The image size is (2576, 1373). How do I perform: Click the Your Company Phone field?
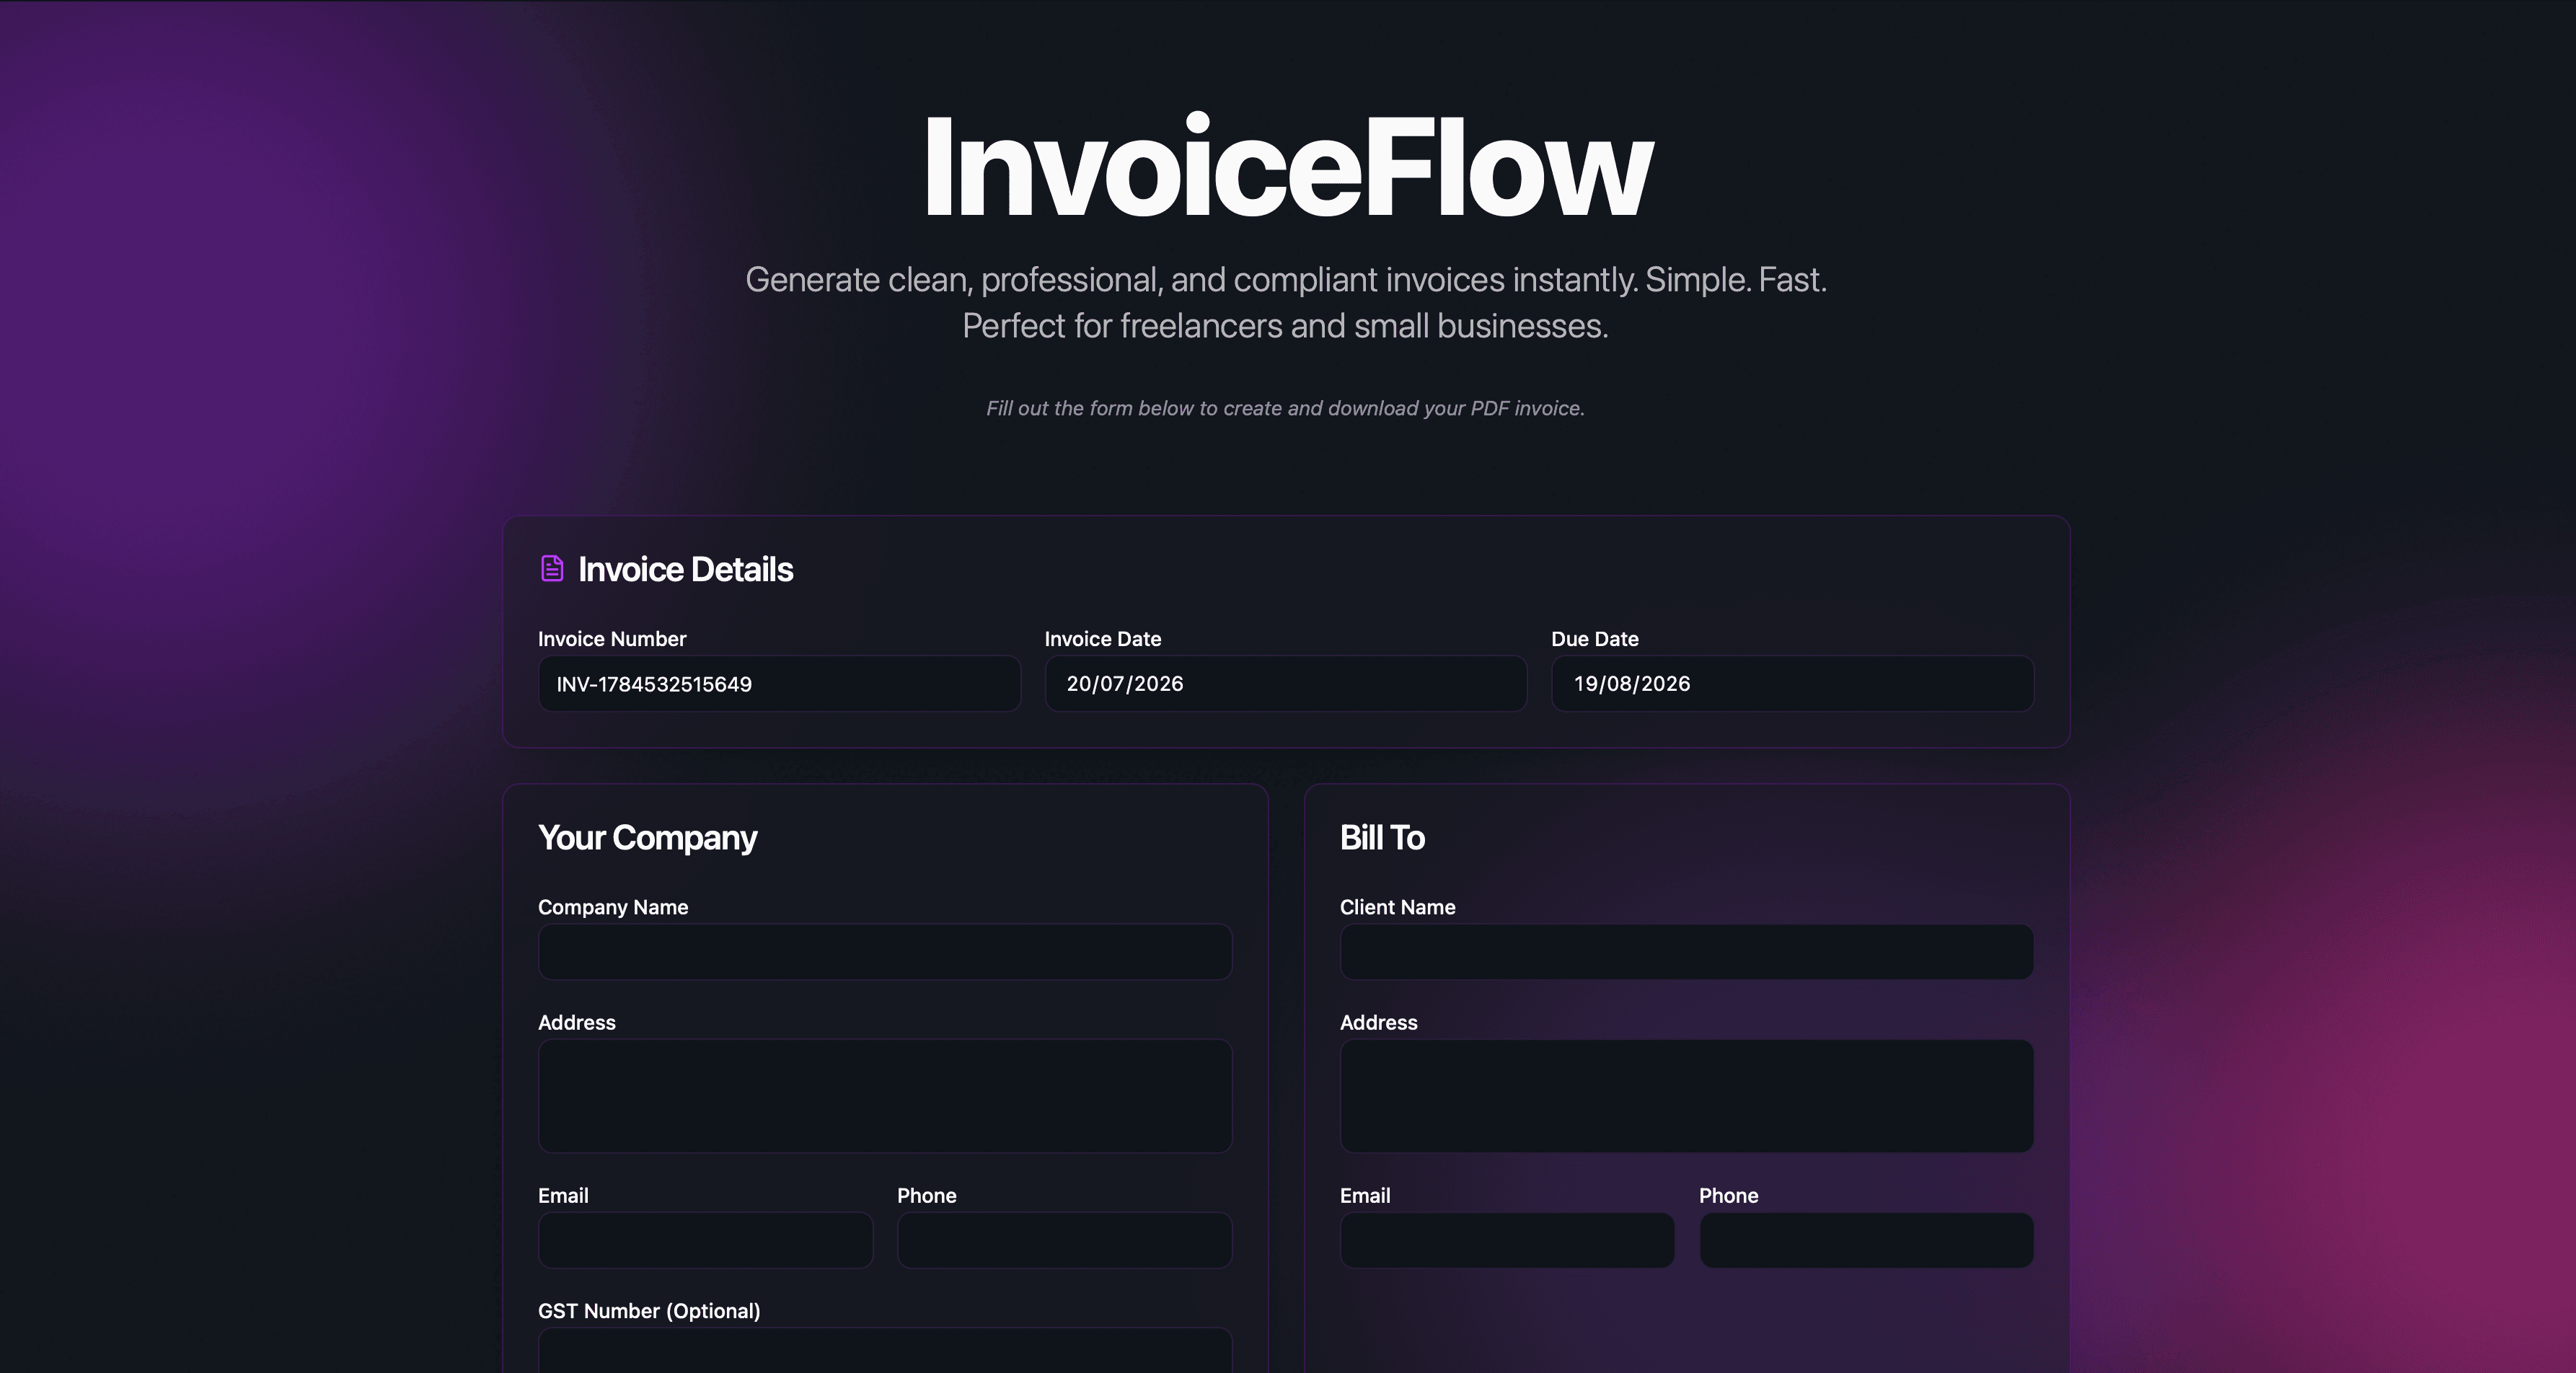point(1064,1240)
